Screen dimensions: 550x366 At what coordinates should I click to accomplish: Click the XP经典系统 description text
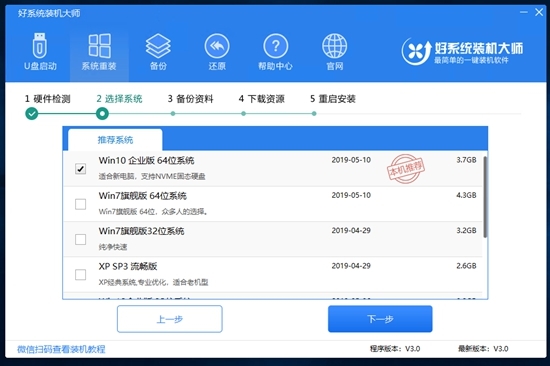click(x=153, y=282)
